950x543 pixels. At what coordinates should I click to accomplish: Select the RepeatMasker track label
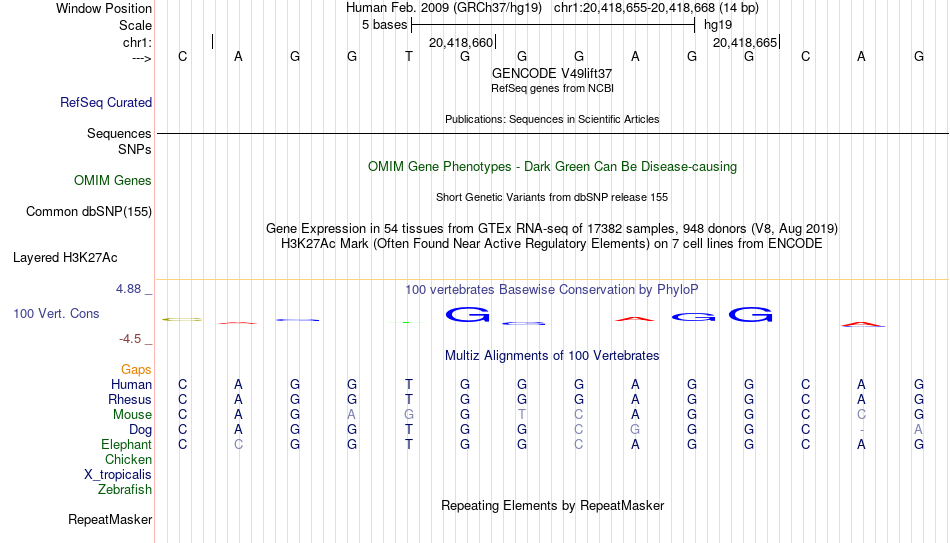[110, 519]
